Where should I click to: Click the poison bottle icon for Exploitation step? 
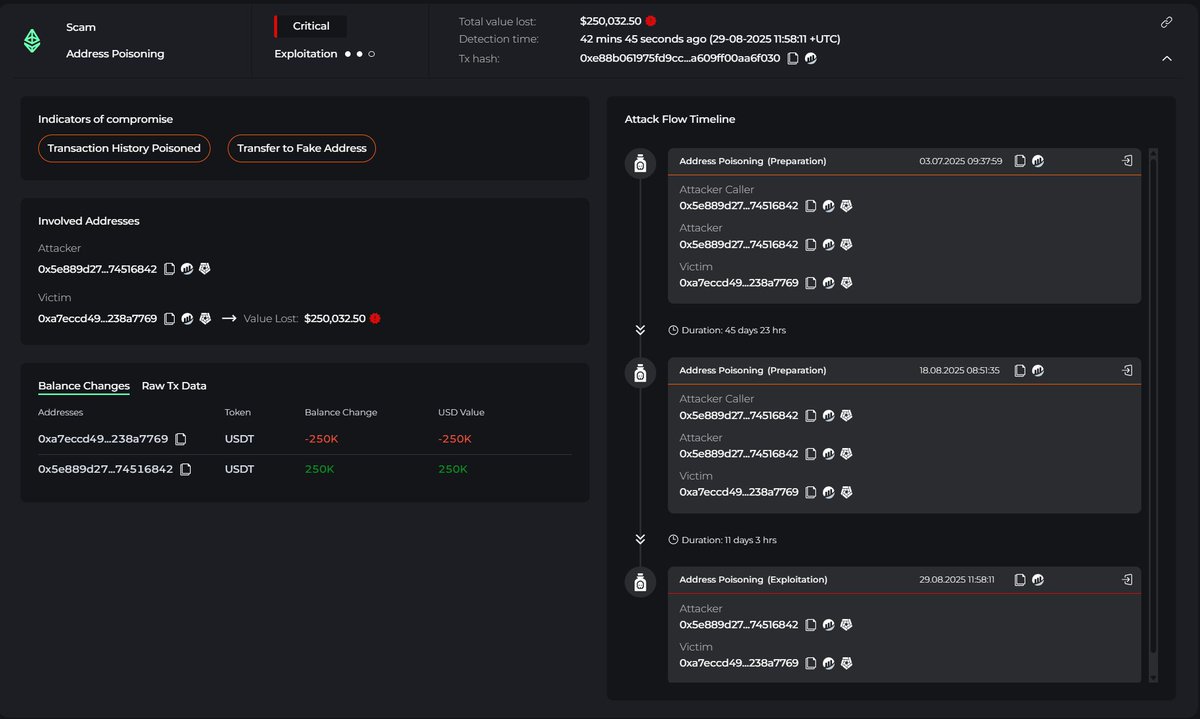[x=640, y=582]
